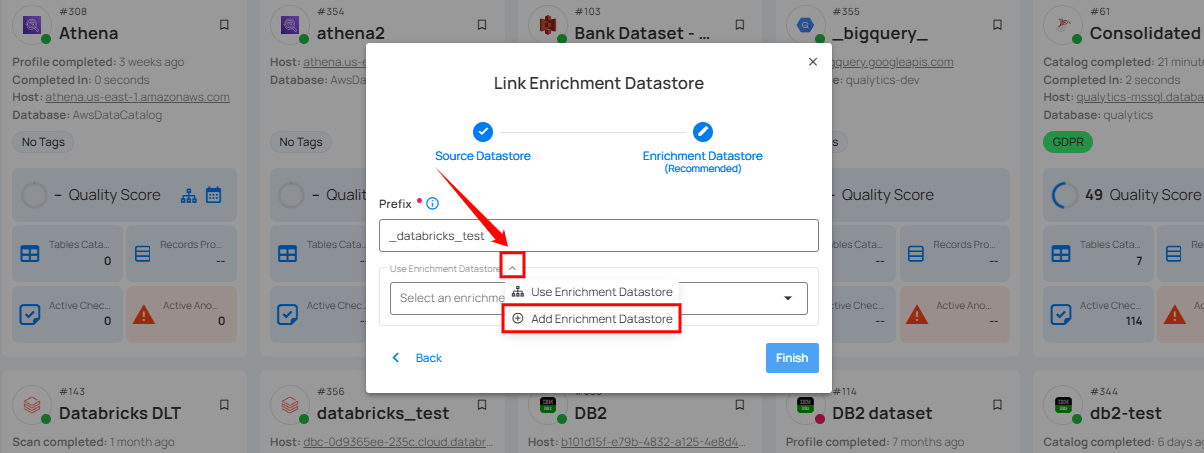Bookmark the DB2 dataset card
The width and height of the screenshot is (1204, 453).
[x=997, y=405]
